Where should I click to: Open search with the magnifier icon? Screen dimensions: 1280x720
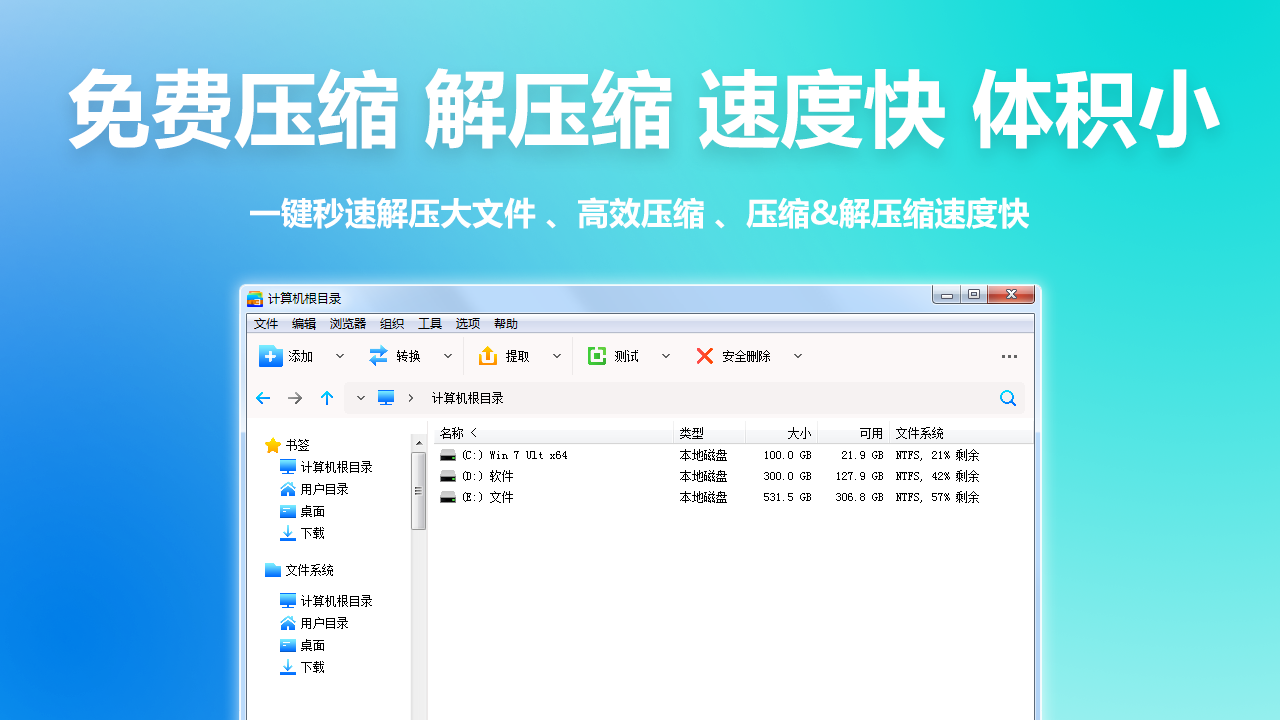click(x=1008, y=398)
